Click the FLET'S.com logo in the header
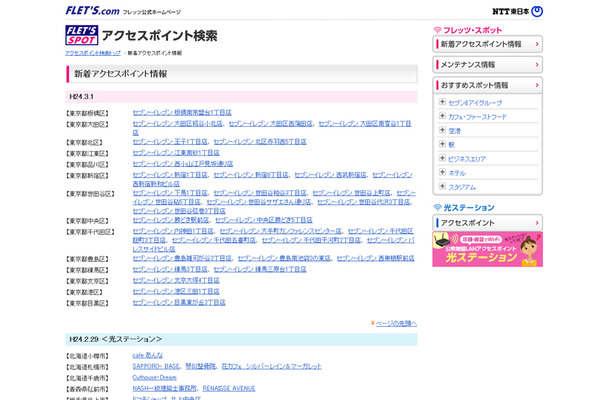610x400 pixels. tap(92, 11)
